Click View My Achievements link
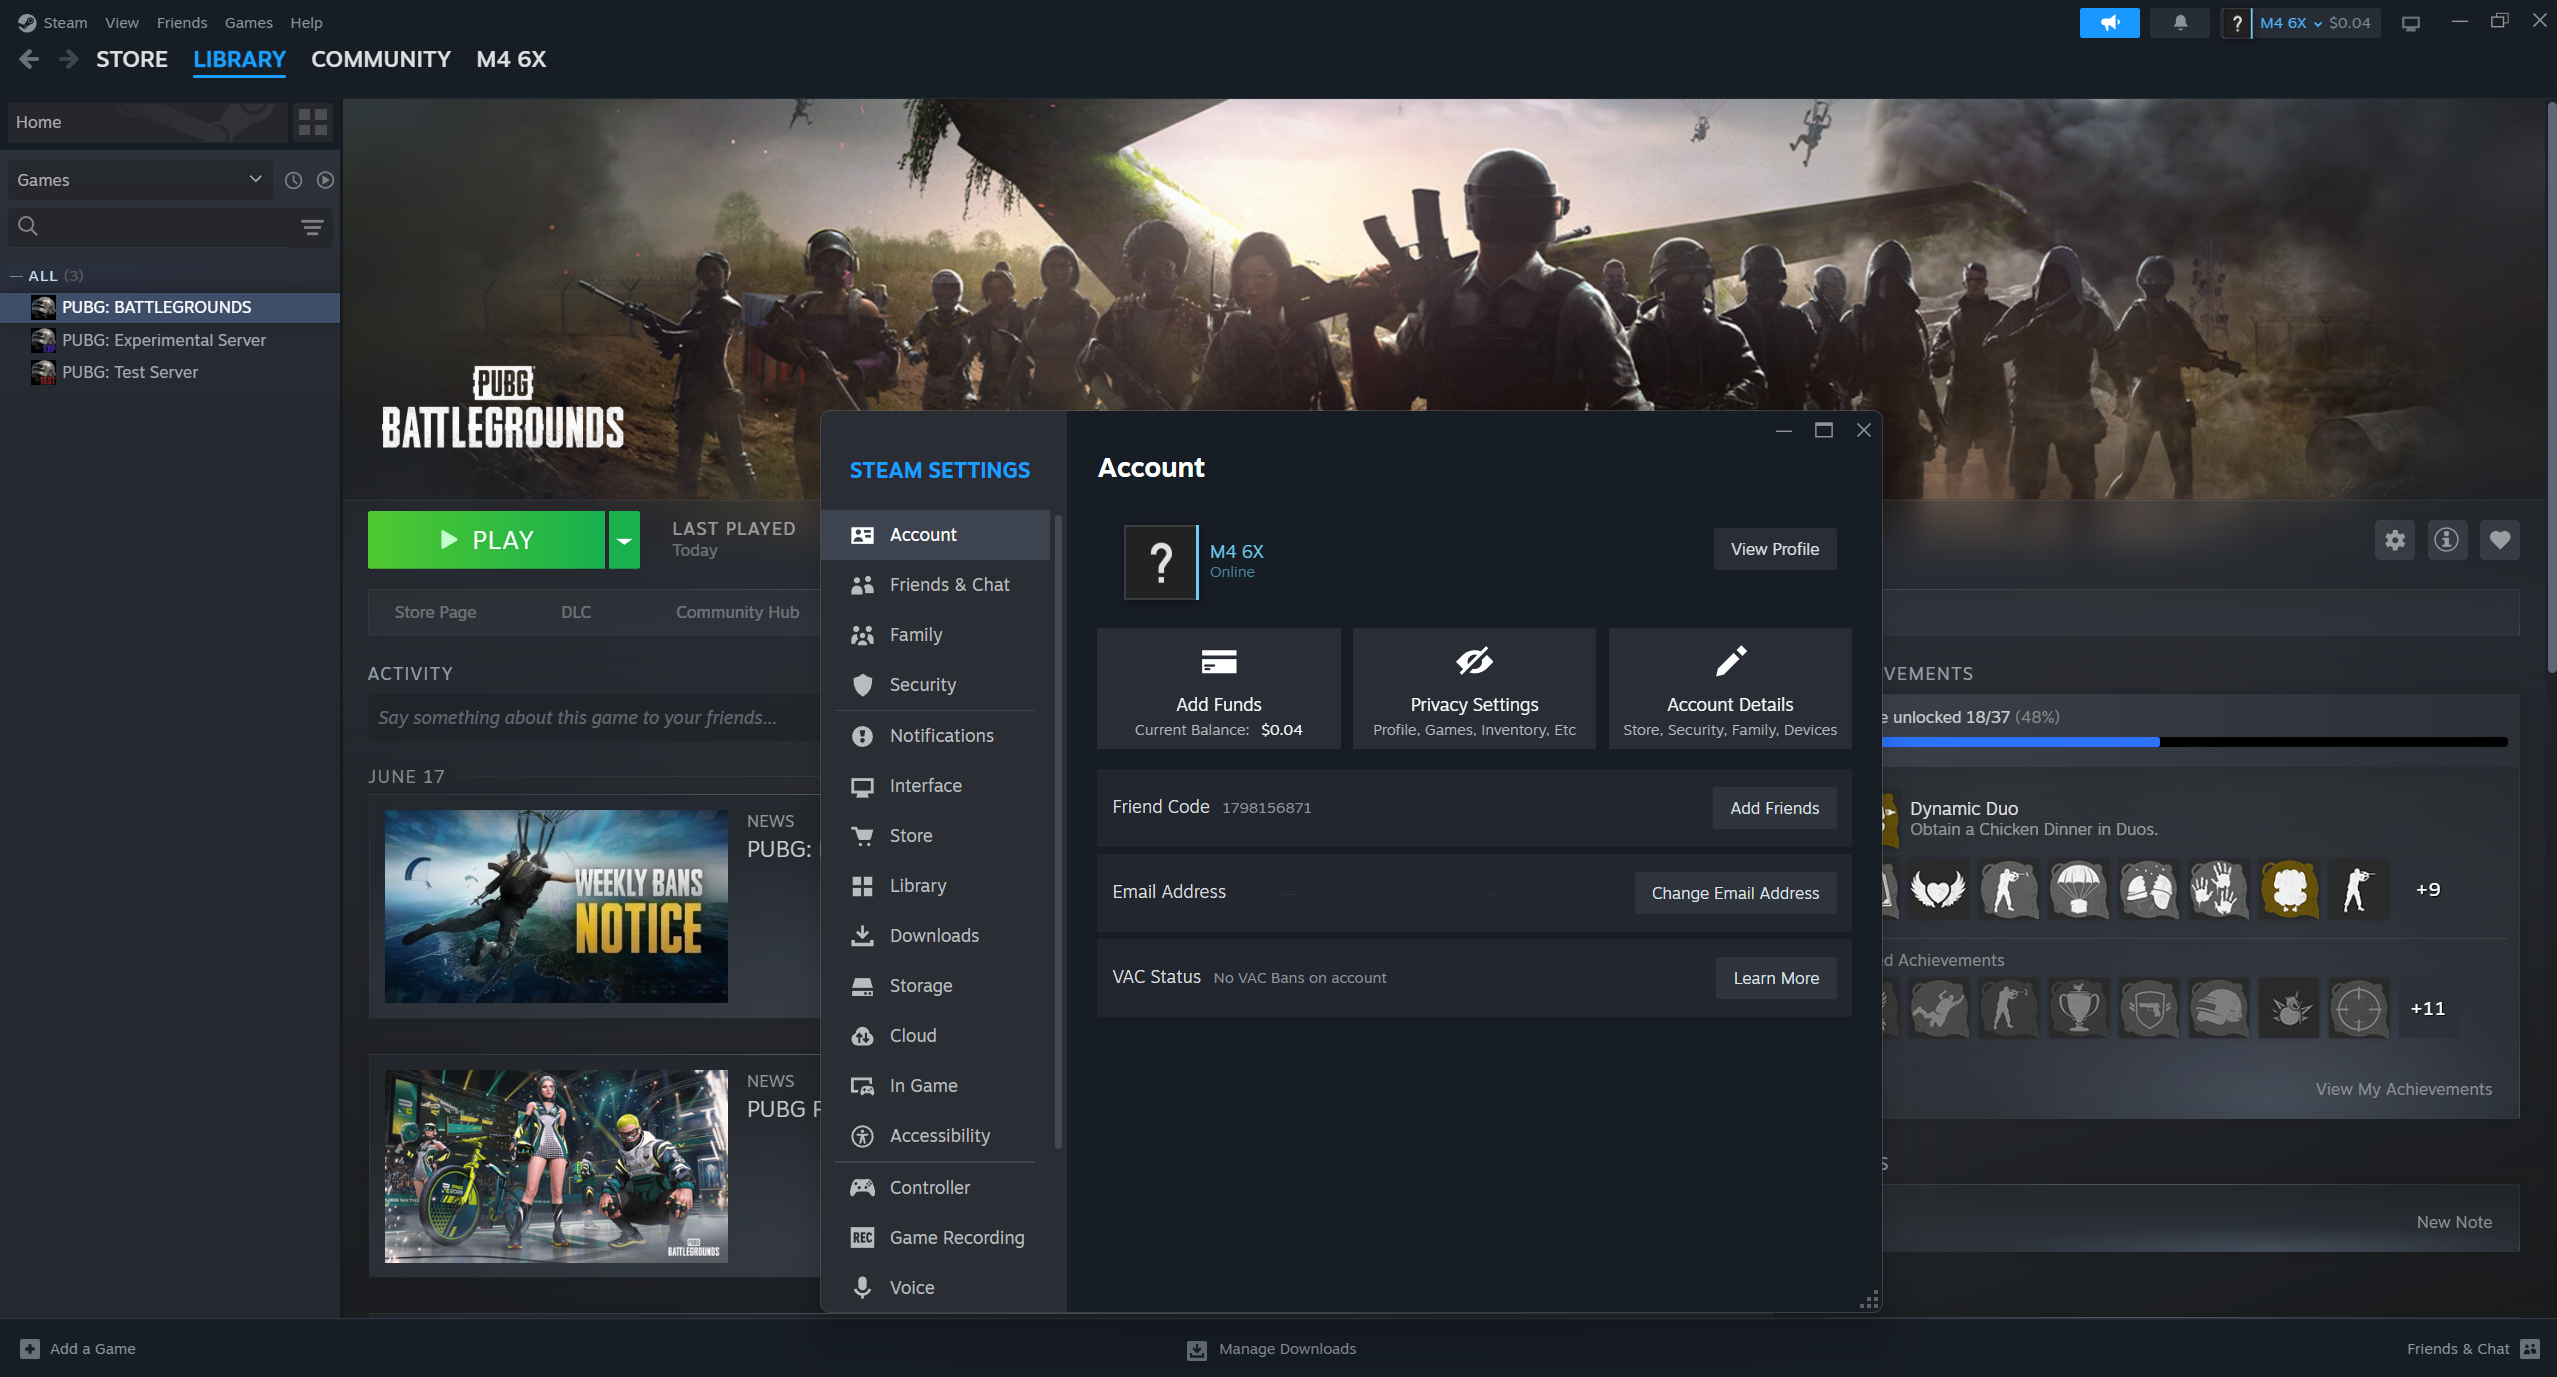The height and width of the screenshot is (1377, 2557). point(2403,1089)
